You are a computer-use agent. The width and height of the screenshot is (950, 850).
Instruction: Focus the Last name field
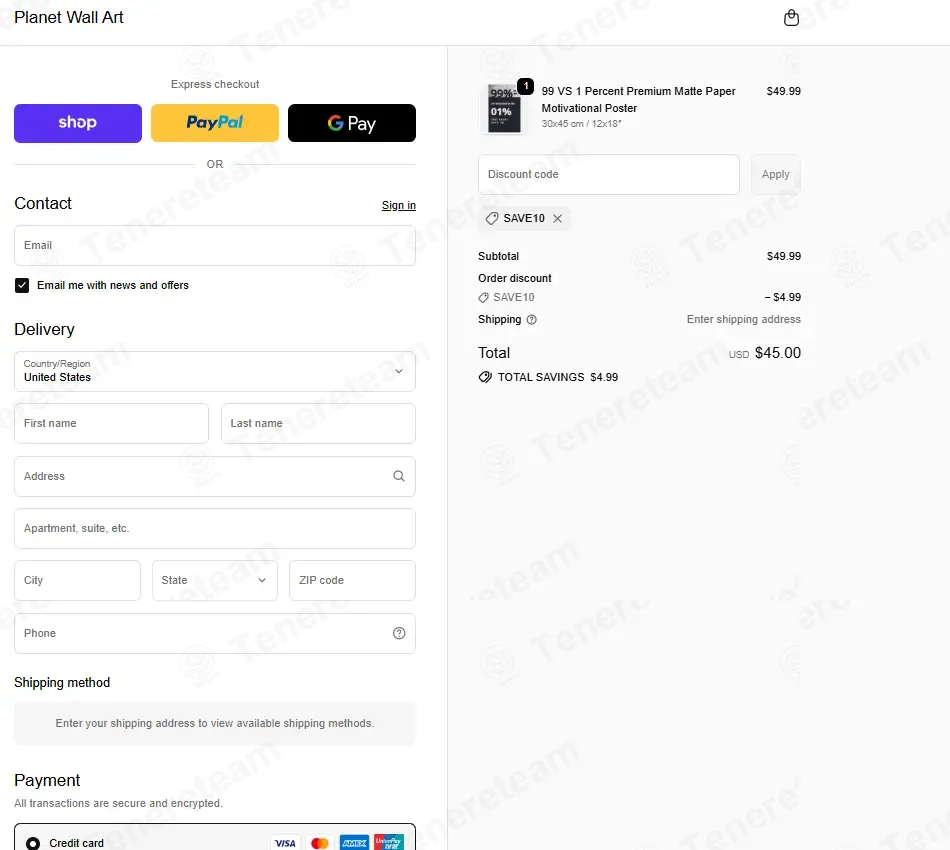pos(318,423)
